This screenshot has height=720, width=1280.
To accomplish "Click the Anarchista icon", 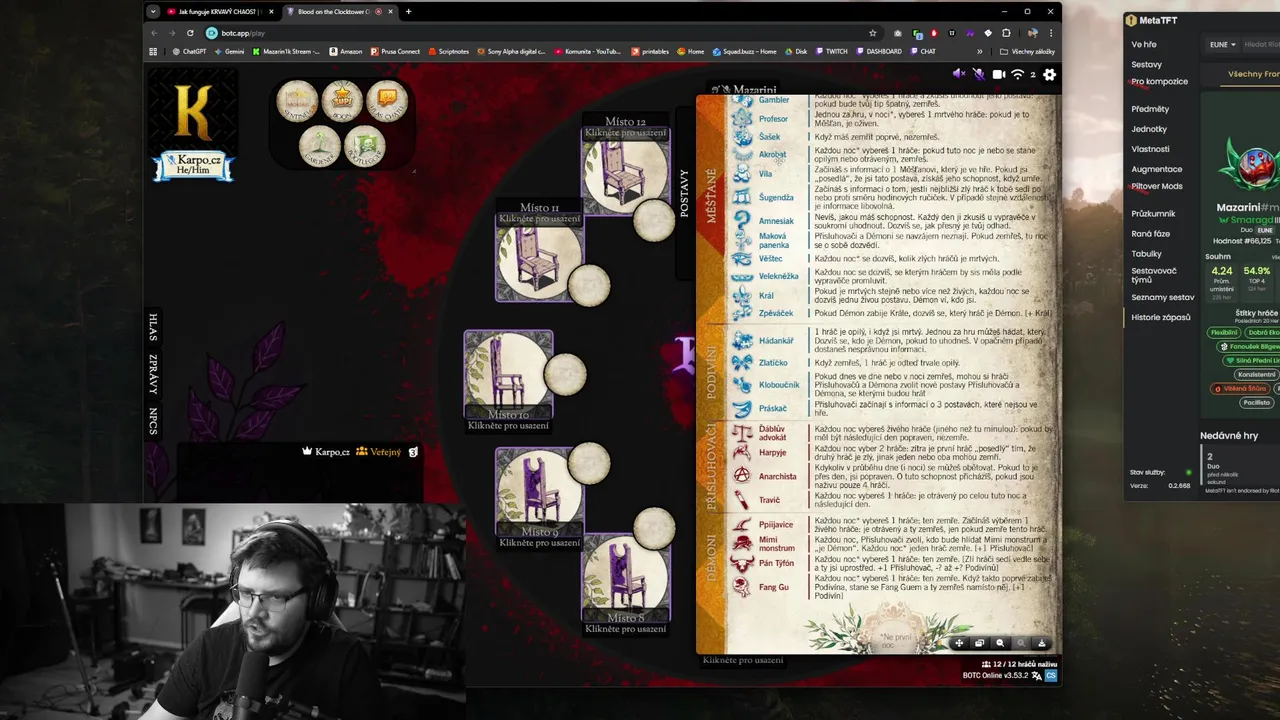I will [743, 477].
